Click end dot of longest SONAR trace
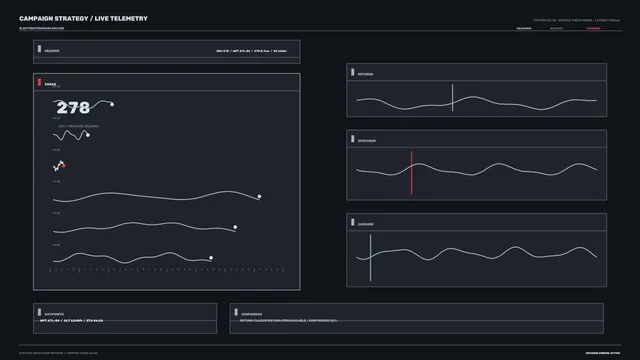This screenshot has height=360, width=640. click(x=259, y=196)
